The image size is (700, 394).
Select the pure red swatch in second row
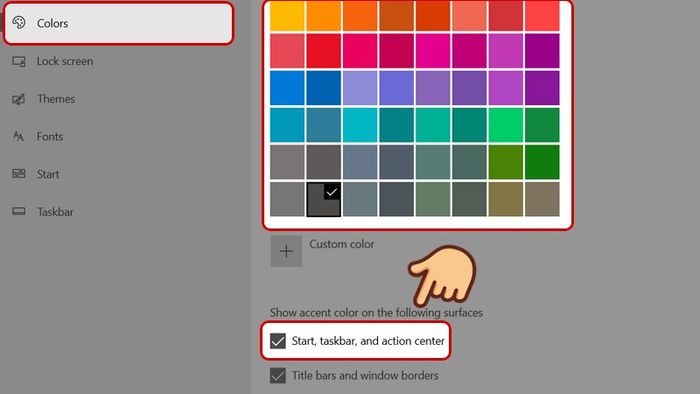(x=324, y=51)
